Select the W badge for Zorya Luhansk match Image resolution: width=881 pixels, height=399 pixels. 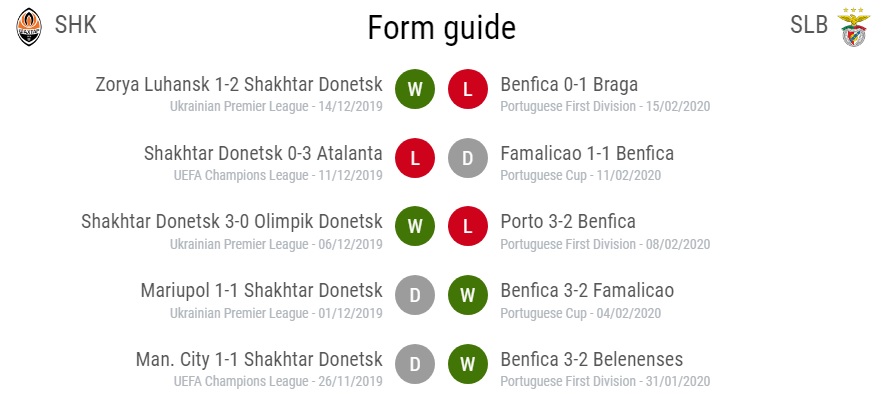tap(415, 89)
